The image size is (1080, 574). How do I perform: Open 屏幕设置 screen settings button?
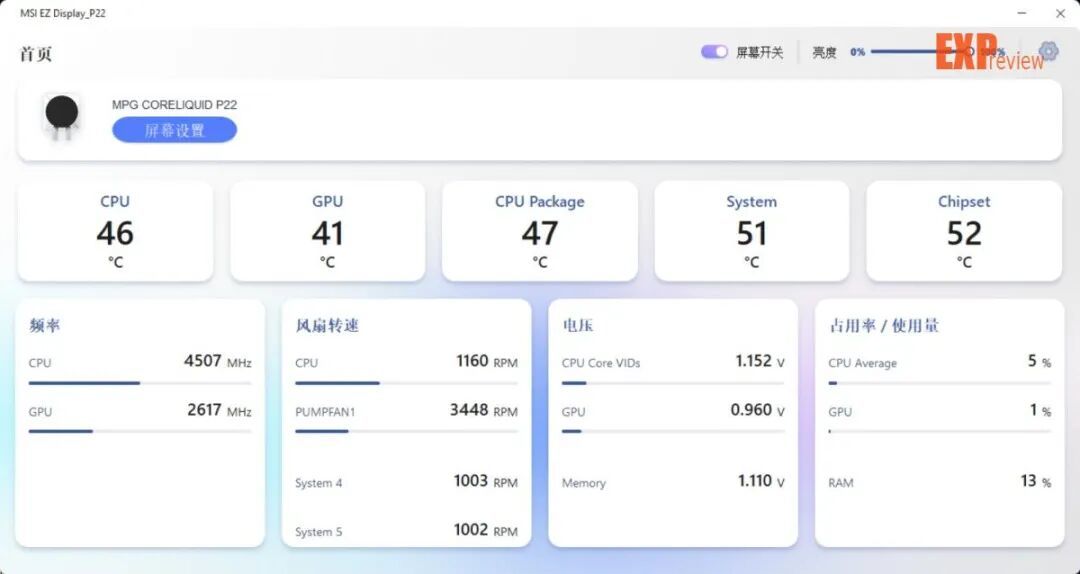click(x=174, y=130)
